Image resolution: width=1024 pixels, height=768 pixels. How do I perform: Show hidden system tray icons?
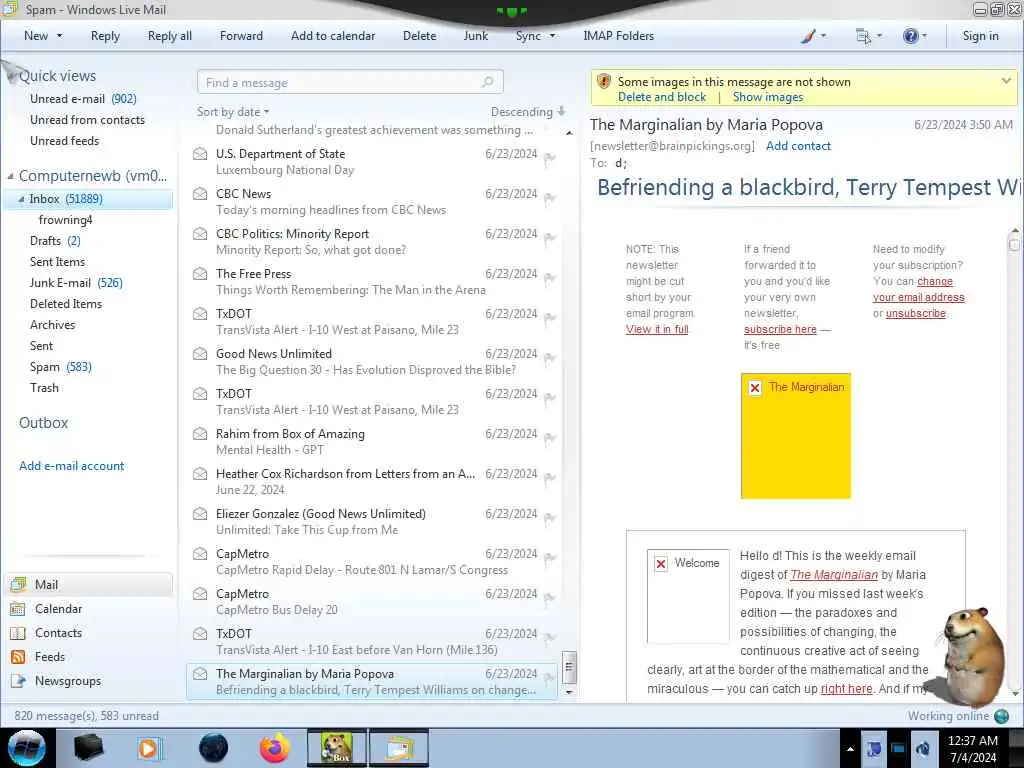(850, 749)
